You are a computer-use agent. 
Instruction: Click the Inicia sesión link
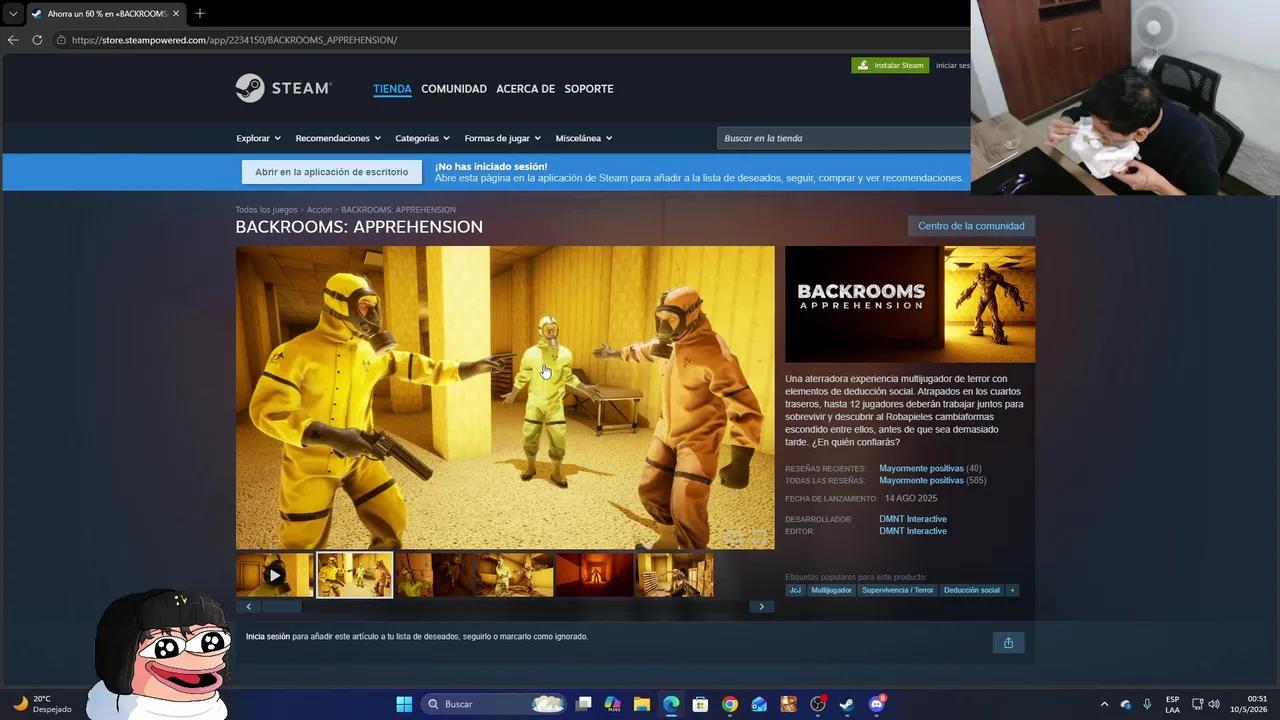[268, 636]
